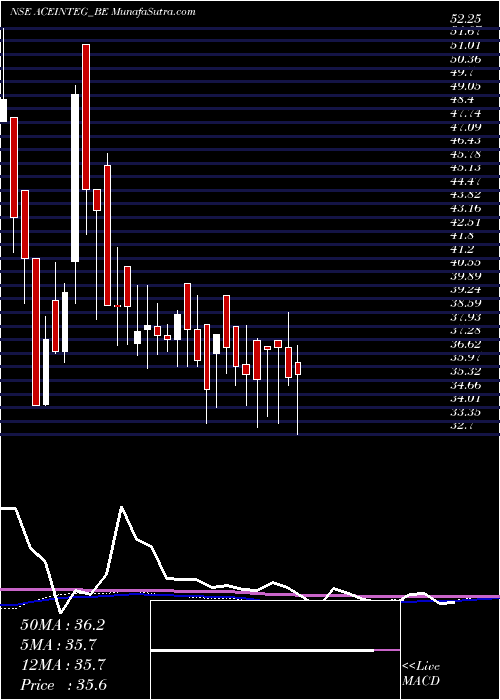Click the 46.43 price axis label

click(x=466, y=141)
